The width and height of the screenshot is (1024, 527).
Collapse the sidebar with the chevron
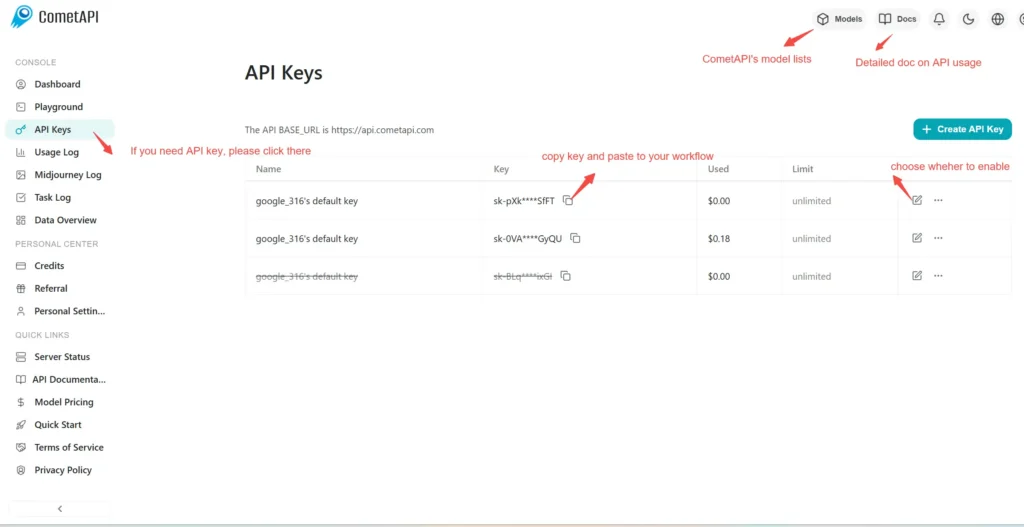click(x=60, y=508)
